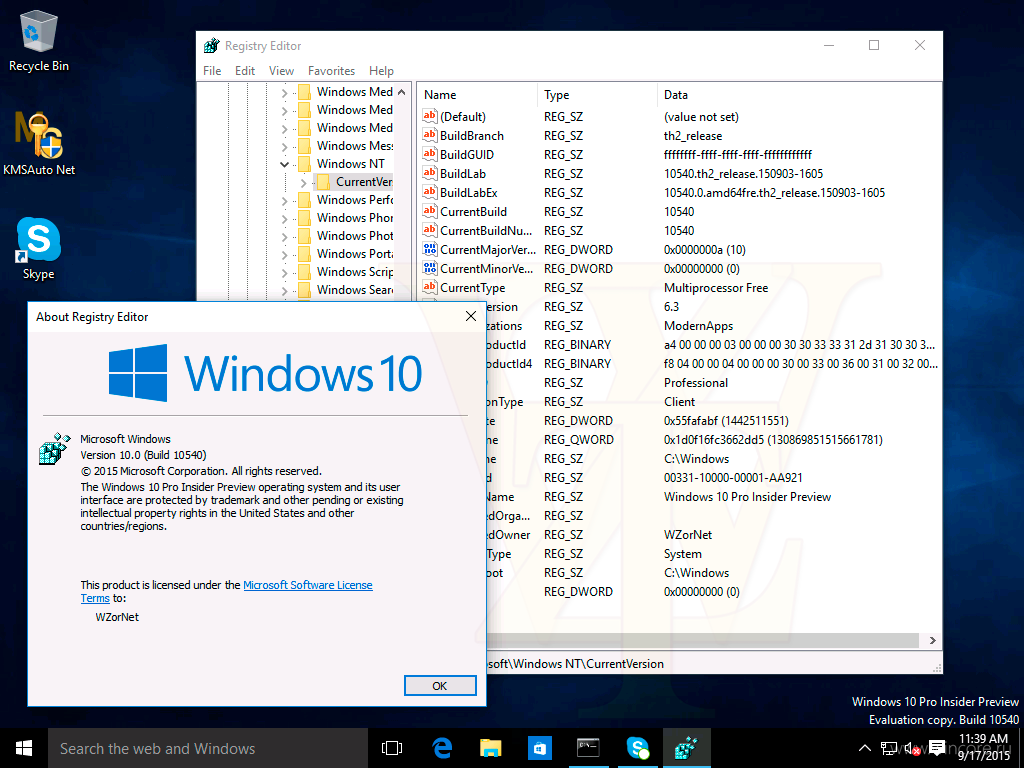Open the File menu
The width and height of the screenshot is (1024, 768).
point(212,71)
